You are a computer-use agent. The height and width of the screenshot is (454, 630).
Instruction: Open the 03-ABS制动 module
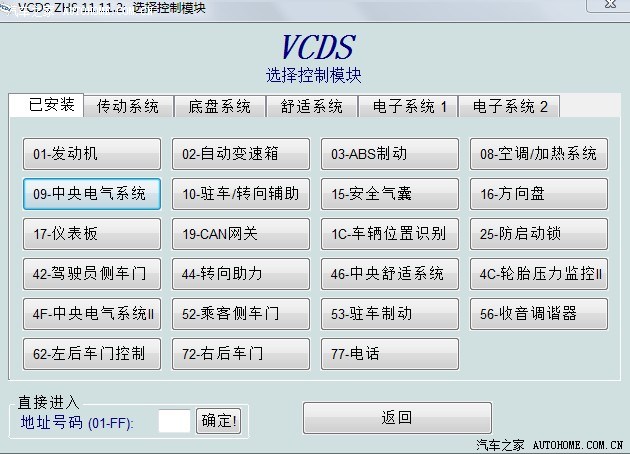click(389, 154)
